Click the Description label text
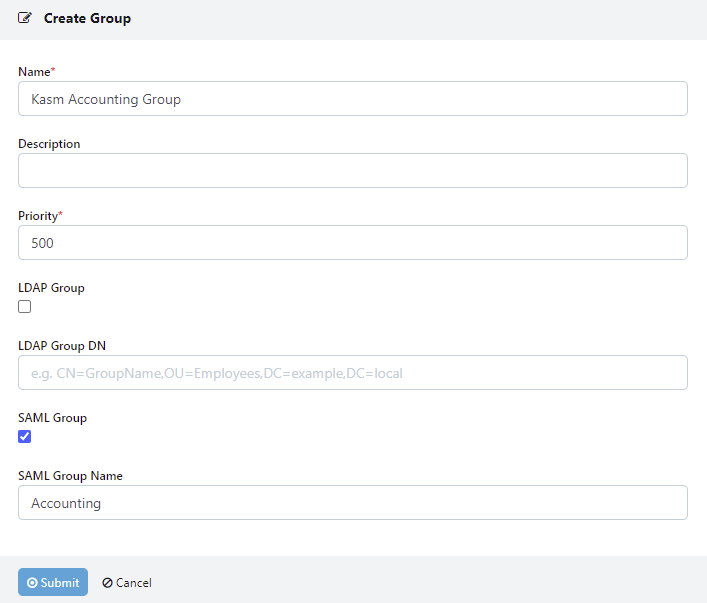This screenshot has width=707, height=603. click(49, 144)
